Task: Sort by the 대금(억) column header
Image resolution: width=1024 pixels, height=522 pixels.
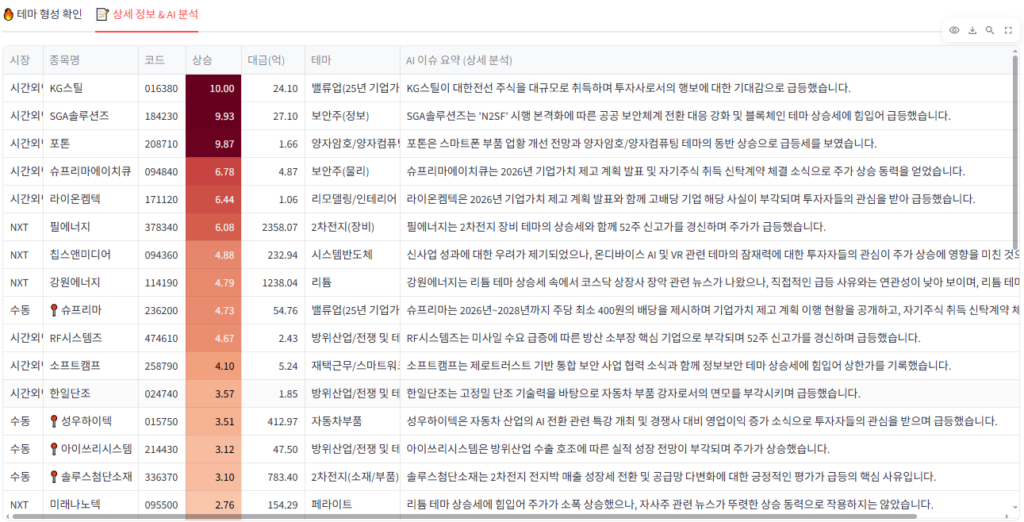Action: click(265, 60)
